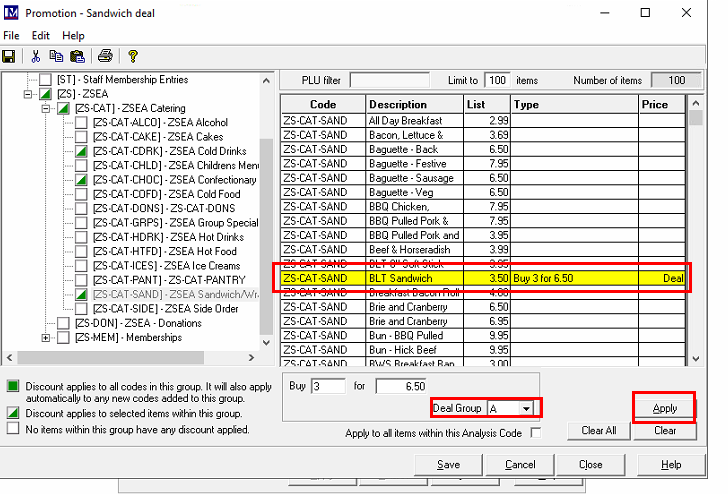Select the Baguette - Festive row
Screen dimensions: 728x494
(x=483, y=163)
